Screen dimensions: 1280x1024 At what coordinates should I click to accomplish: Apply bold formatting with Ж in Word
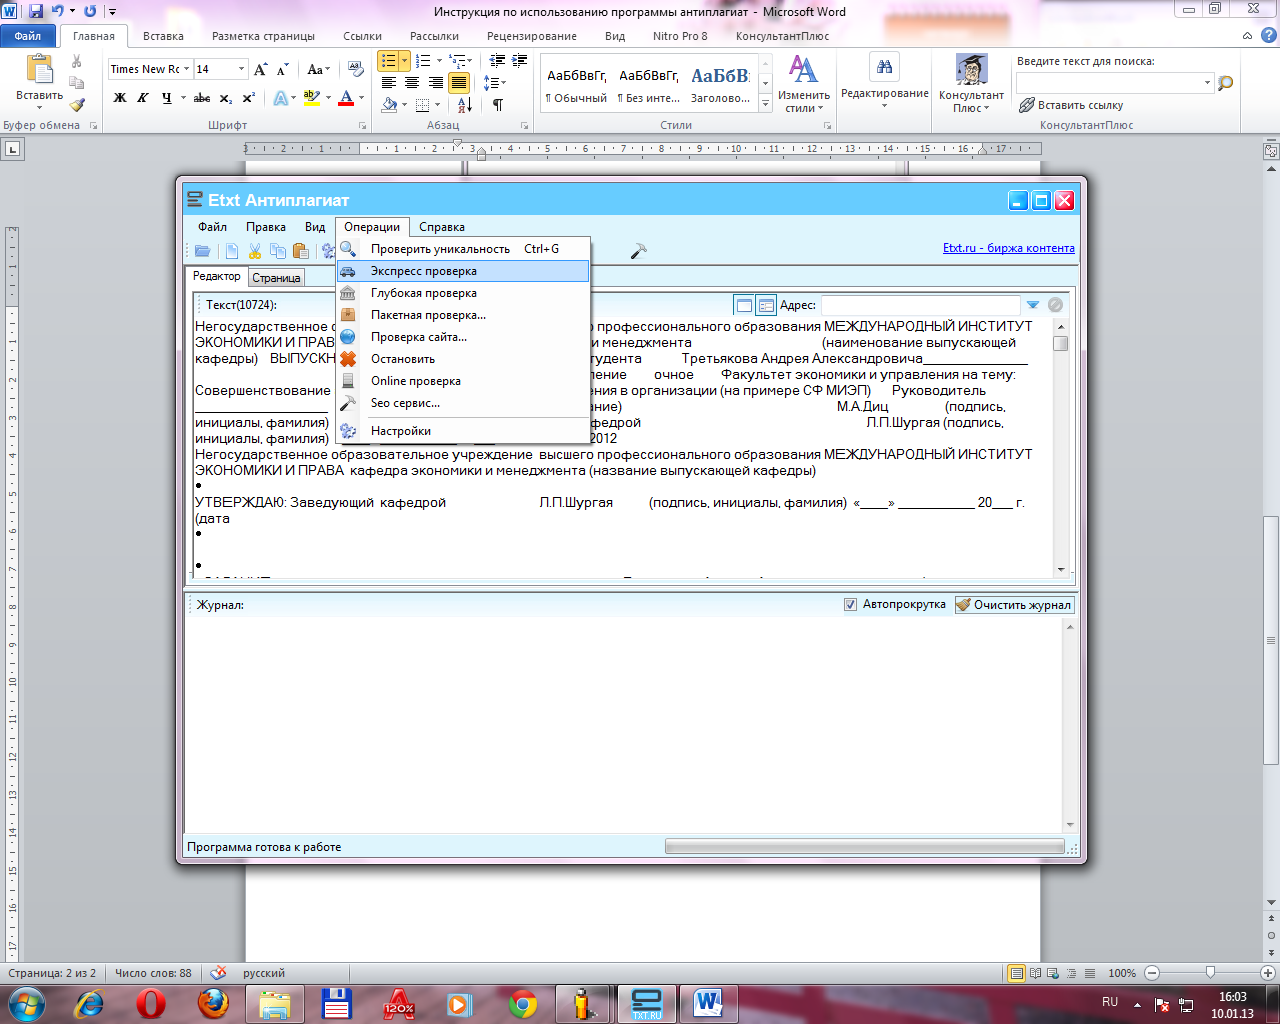[x=120, y=98]
